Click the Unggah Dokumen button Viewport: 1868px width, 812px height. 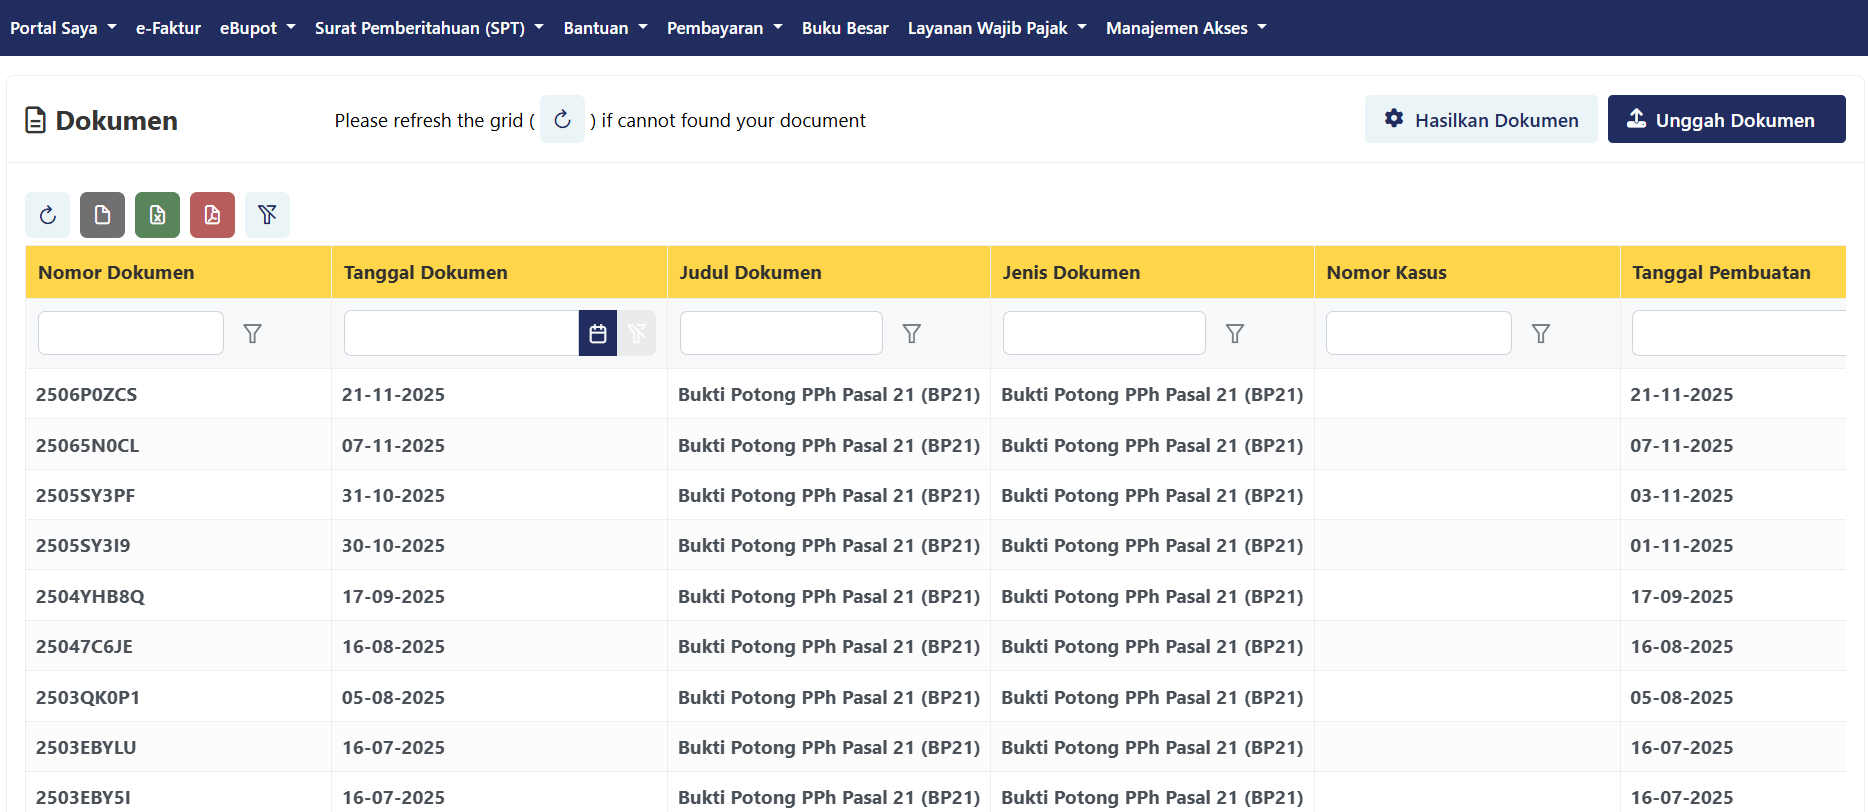tap(1726, 120)
